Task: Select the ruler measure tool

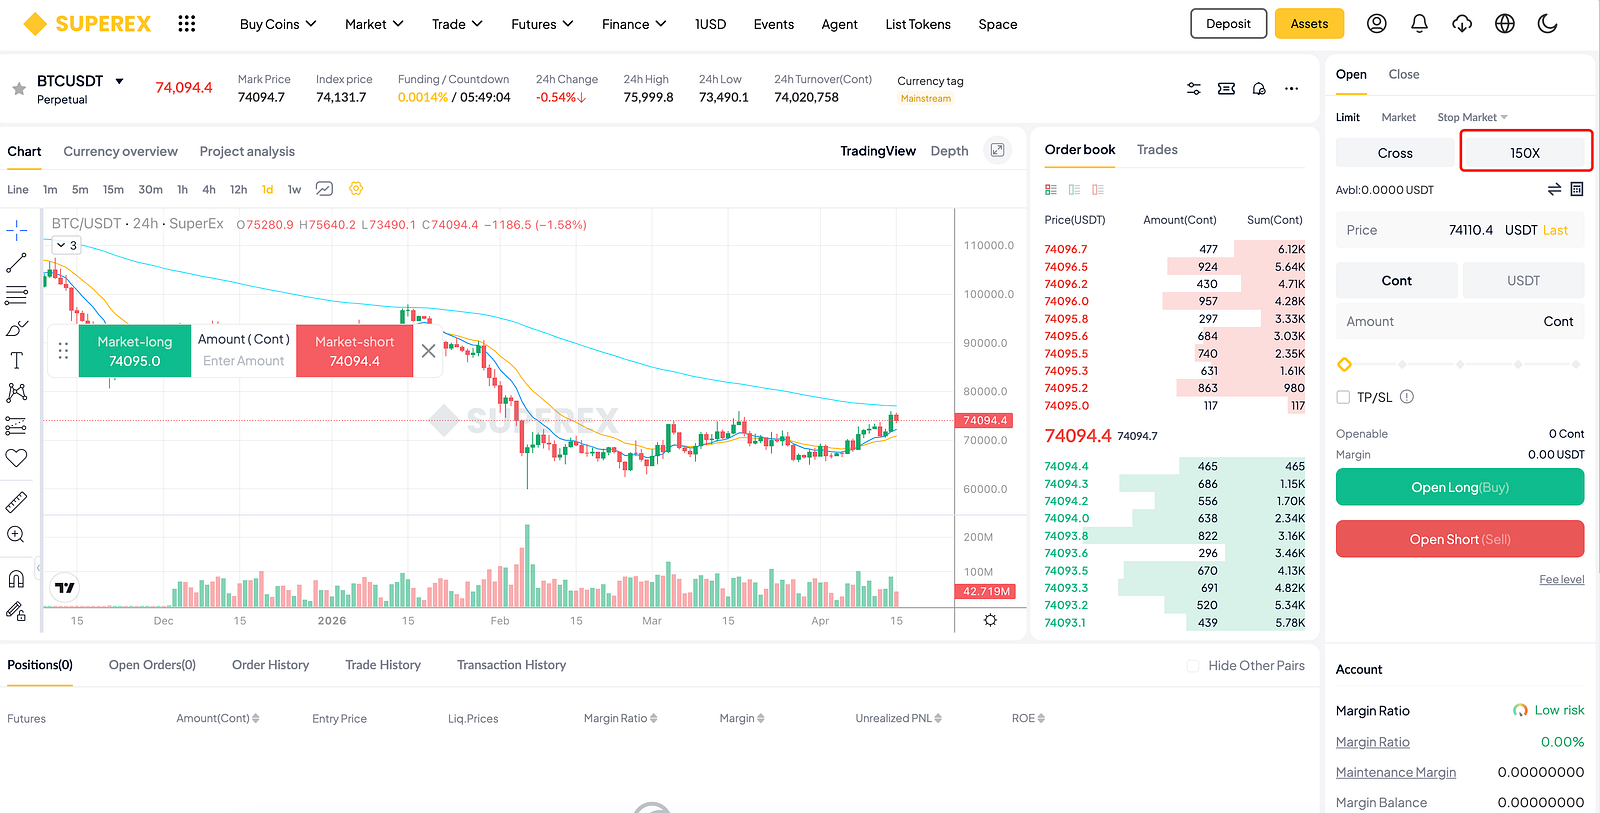Action: click(x=17, y=502)
